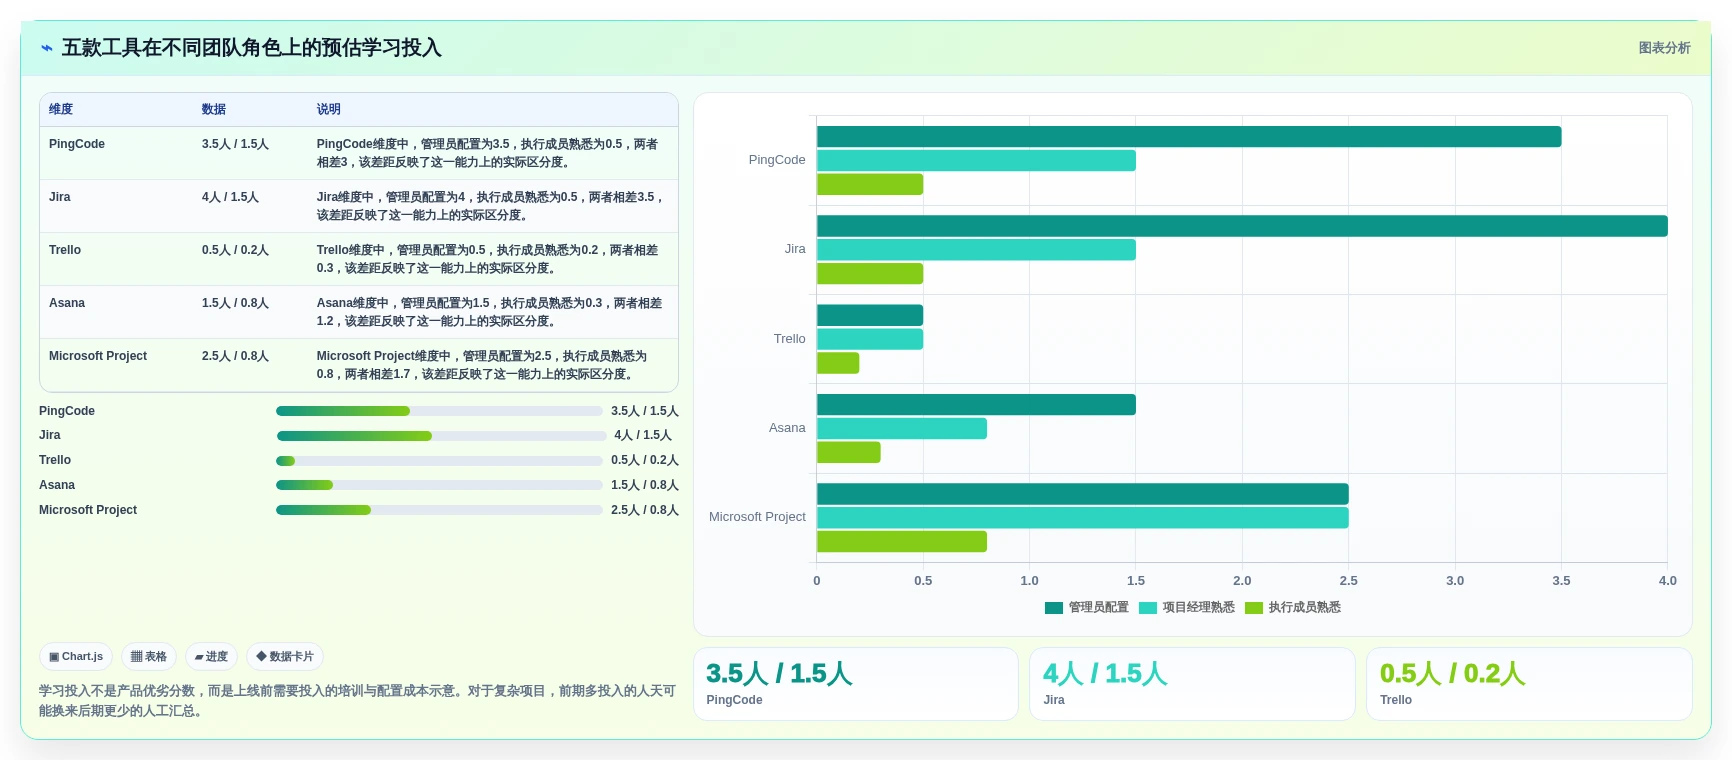Click the 数据 column header
1732x760 pixels.
coord(214,109)
